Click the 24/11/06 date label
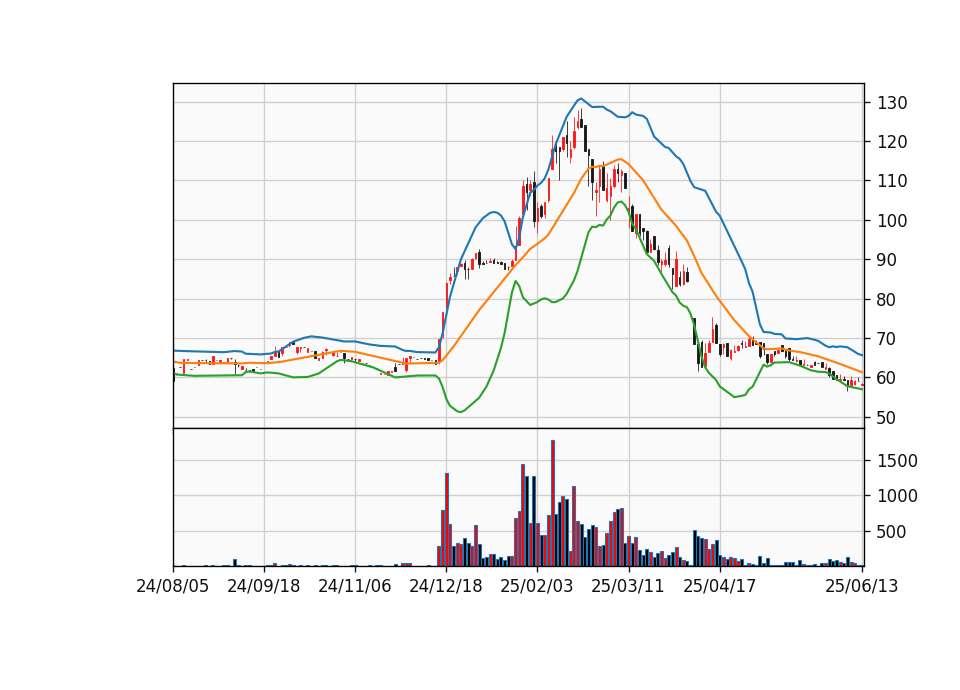The height and width of the screenshot is (690, 960). (x=354, y=586)
